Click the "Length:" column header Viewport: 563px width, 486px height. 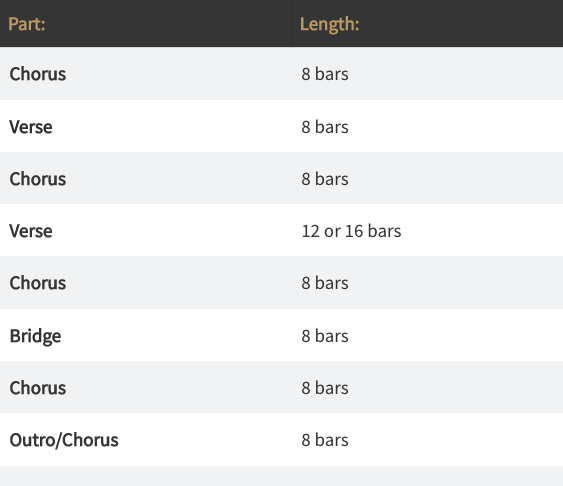click(330, 24)
